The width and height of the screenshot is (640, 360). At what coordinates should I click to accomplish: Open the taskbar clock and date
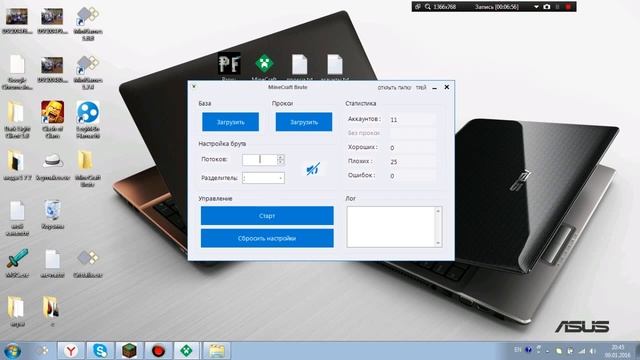click(x=618, y=351)
